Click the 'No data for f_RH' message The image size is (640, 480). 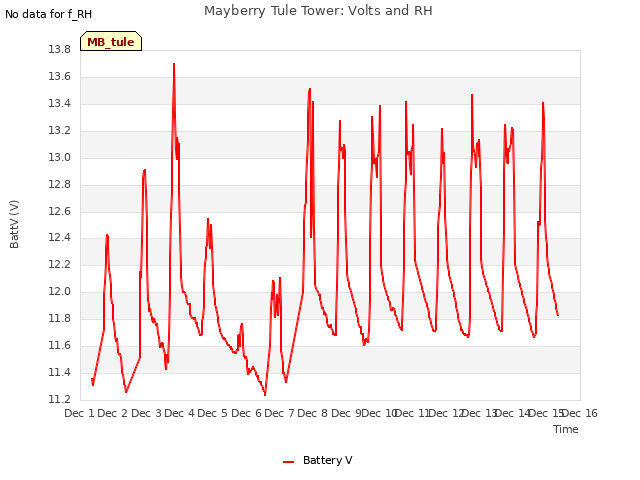(49, 14)
